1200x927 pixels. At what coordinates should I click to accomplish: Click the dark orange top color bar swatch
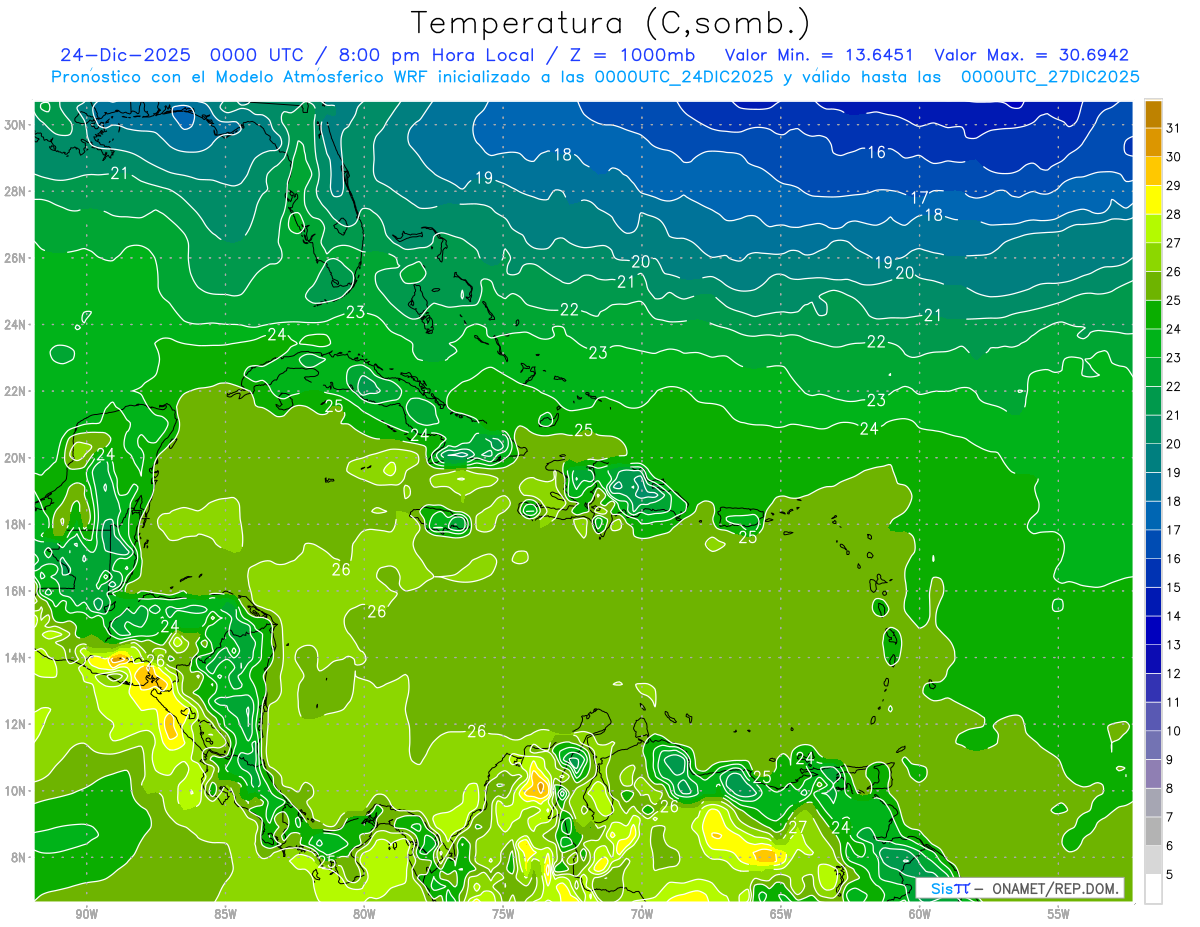point(1153,113)
